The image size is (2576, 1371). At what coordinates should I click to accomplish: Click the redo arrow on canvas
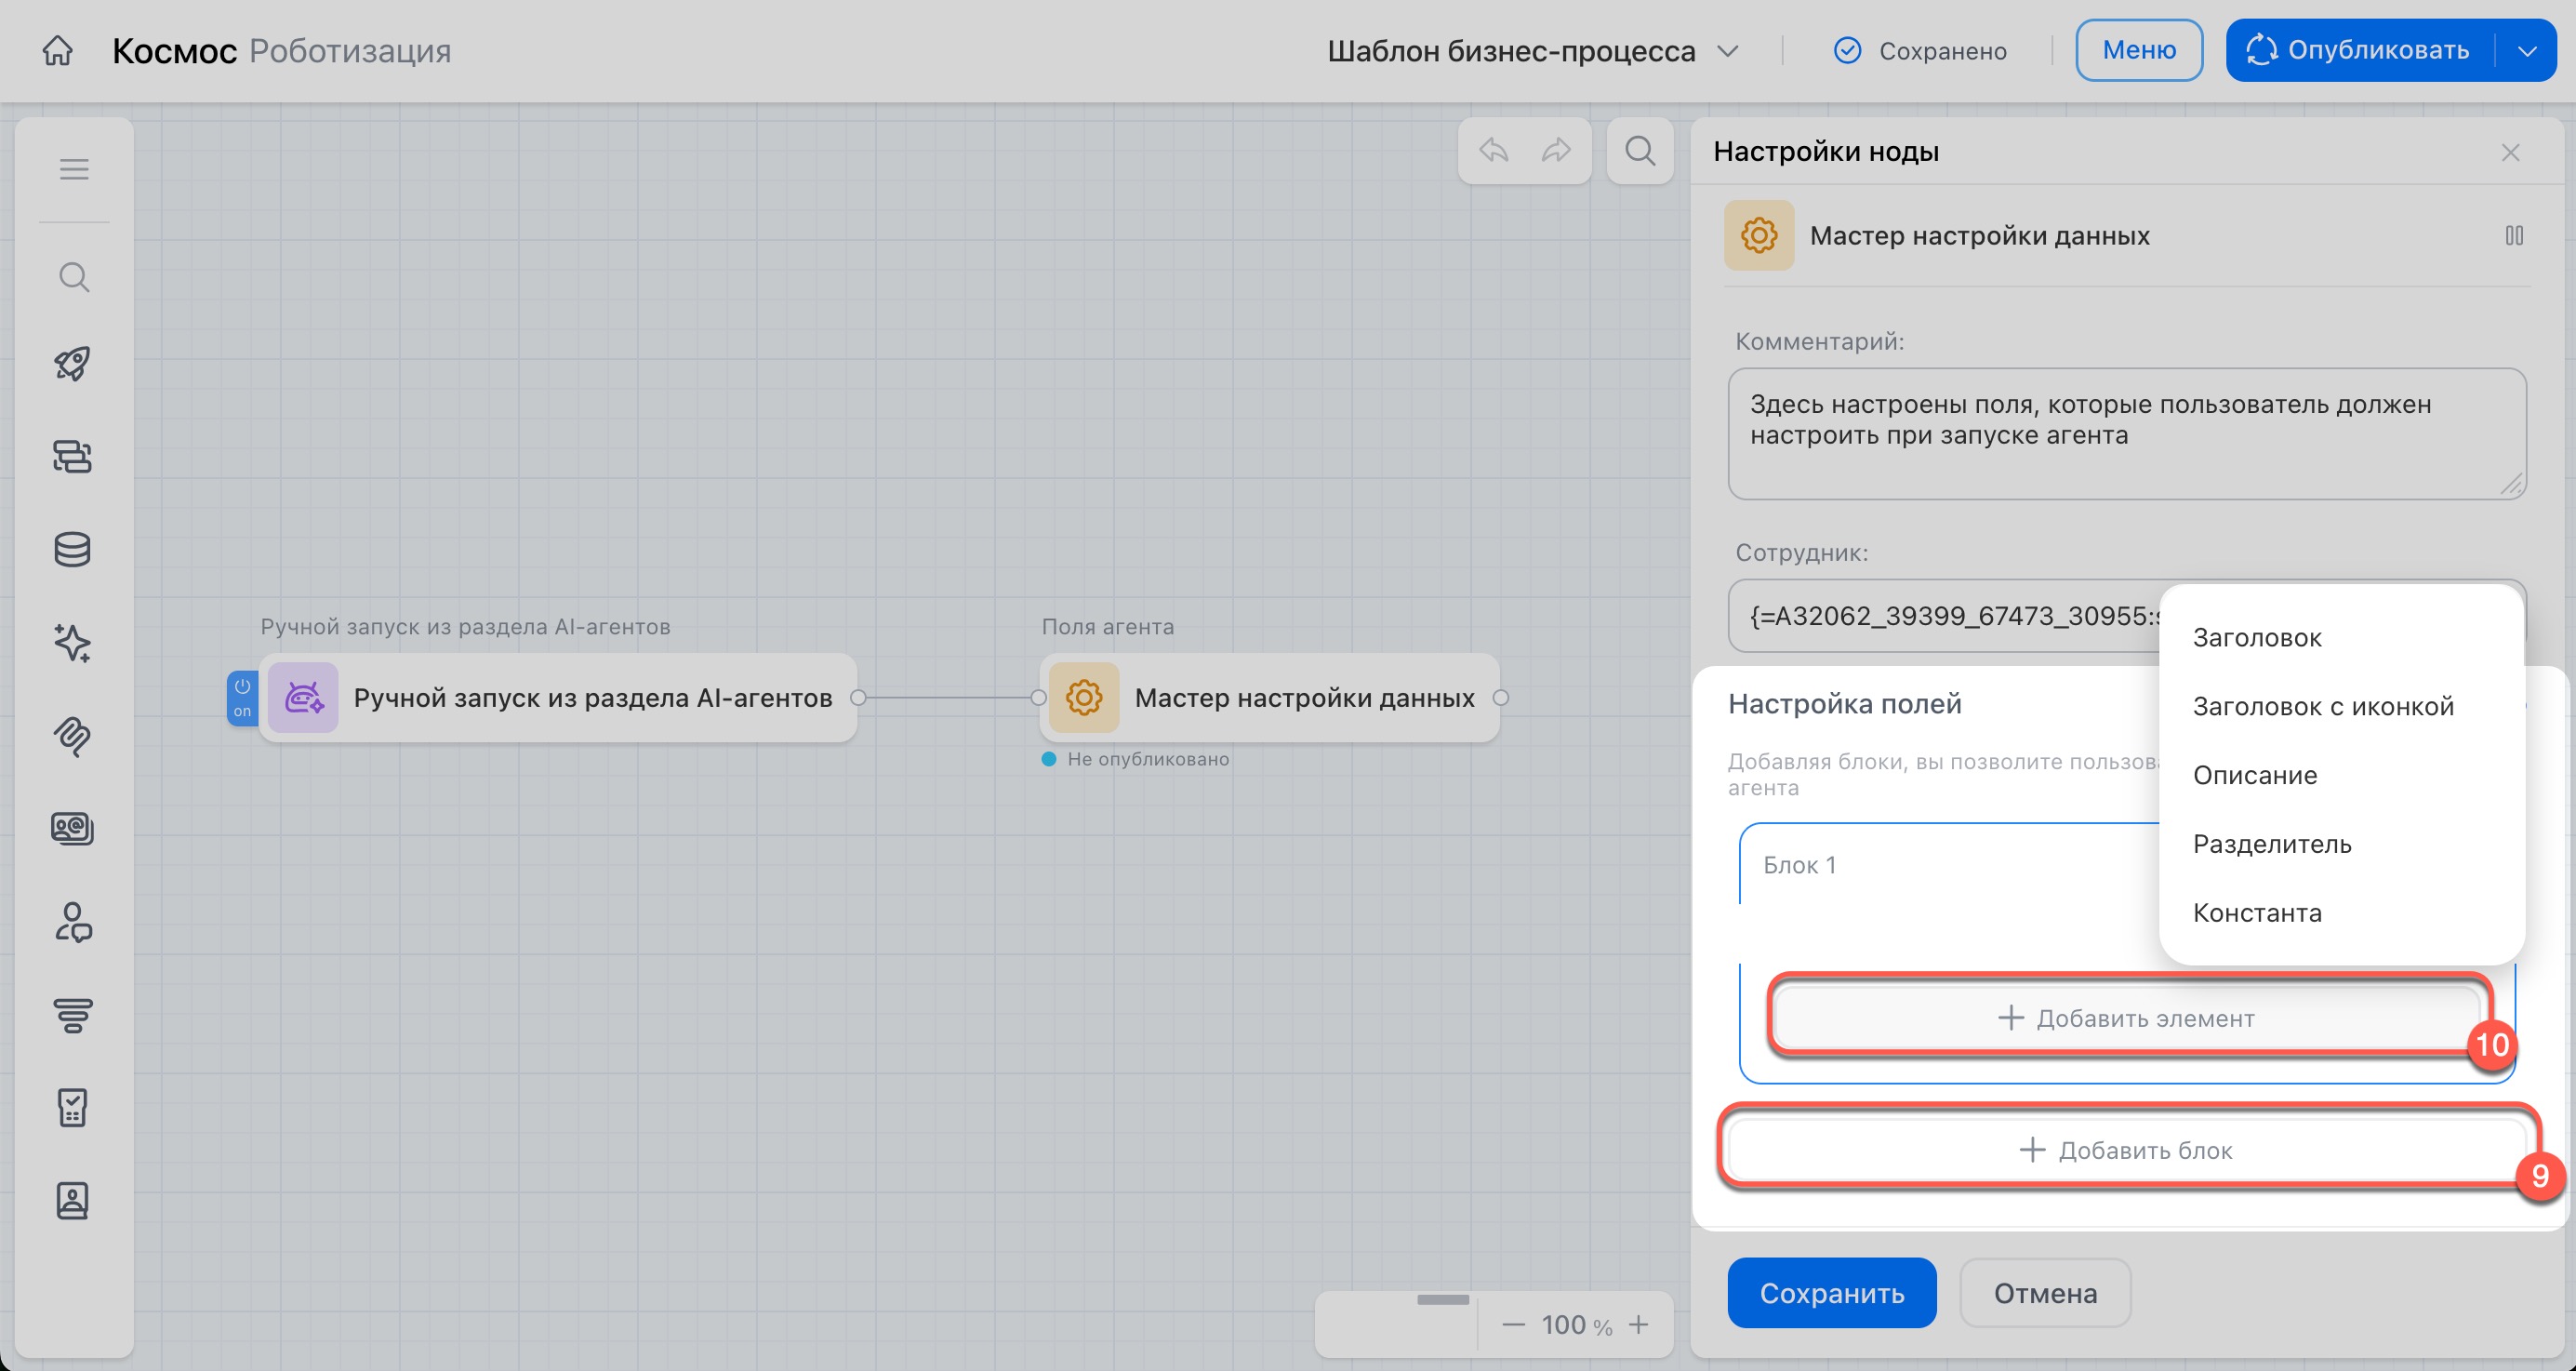[1556, 151]
